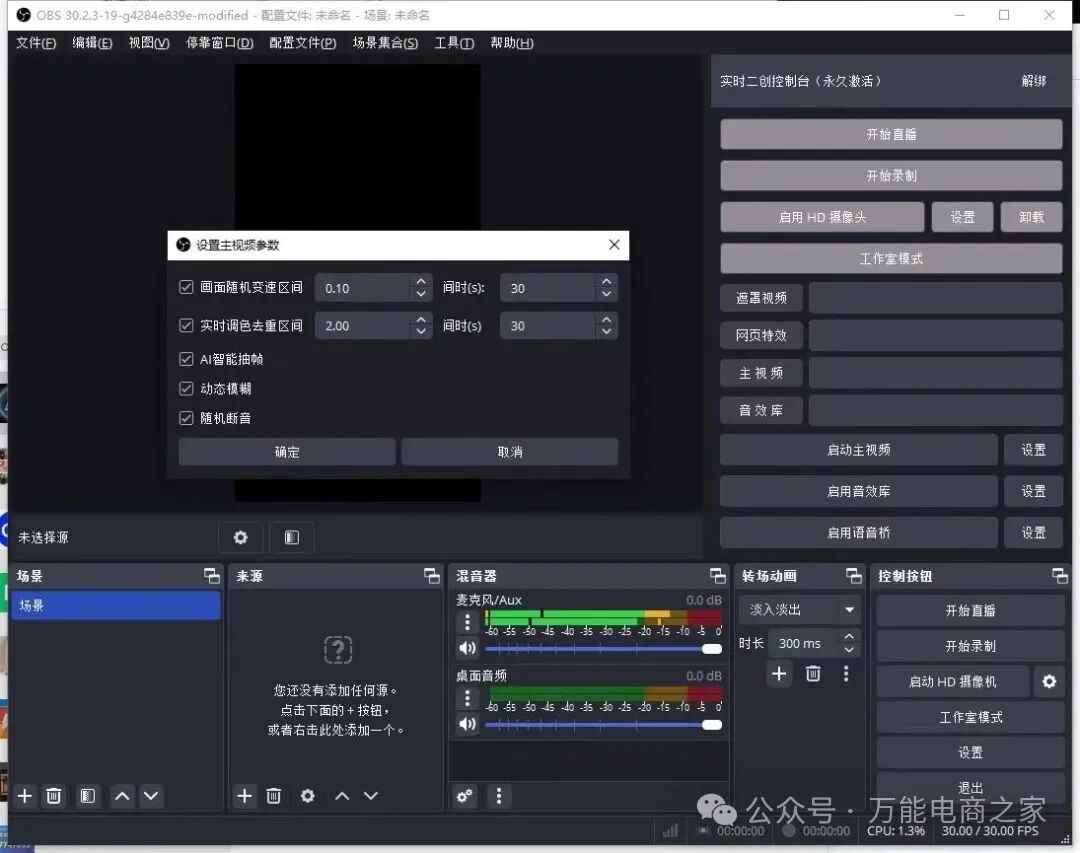Increase the 时长 300 ms value arrow
The height and width of the screenshot is (853, 1080).
coord(849,637)
